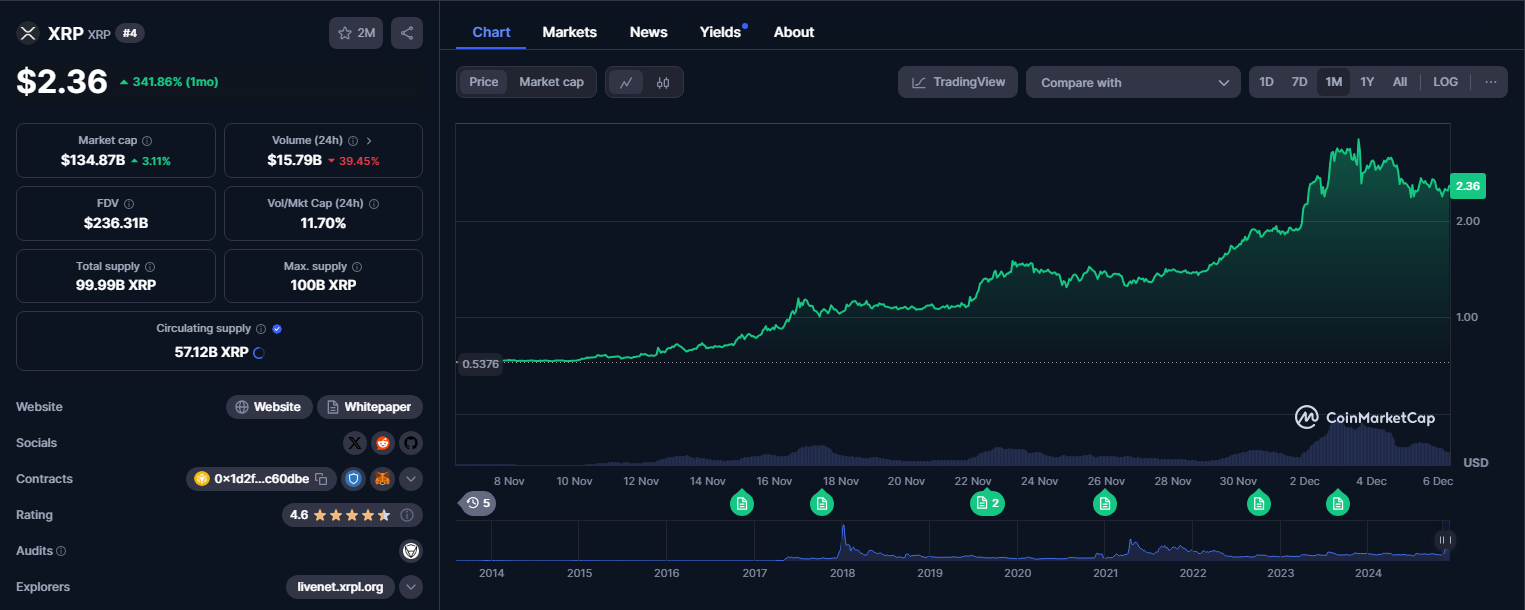Enable LOG scale on the chart

point(1445,82)
